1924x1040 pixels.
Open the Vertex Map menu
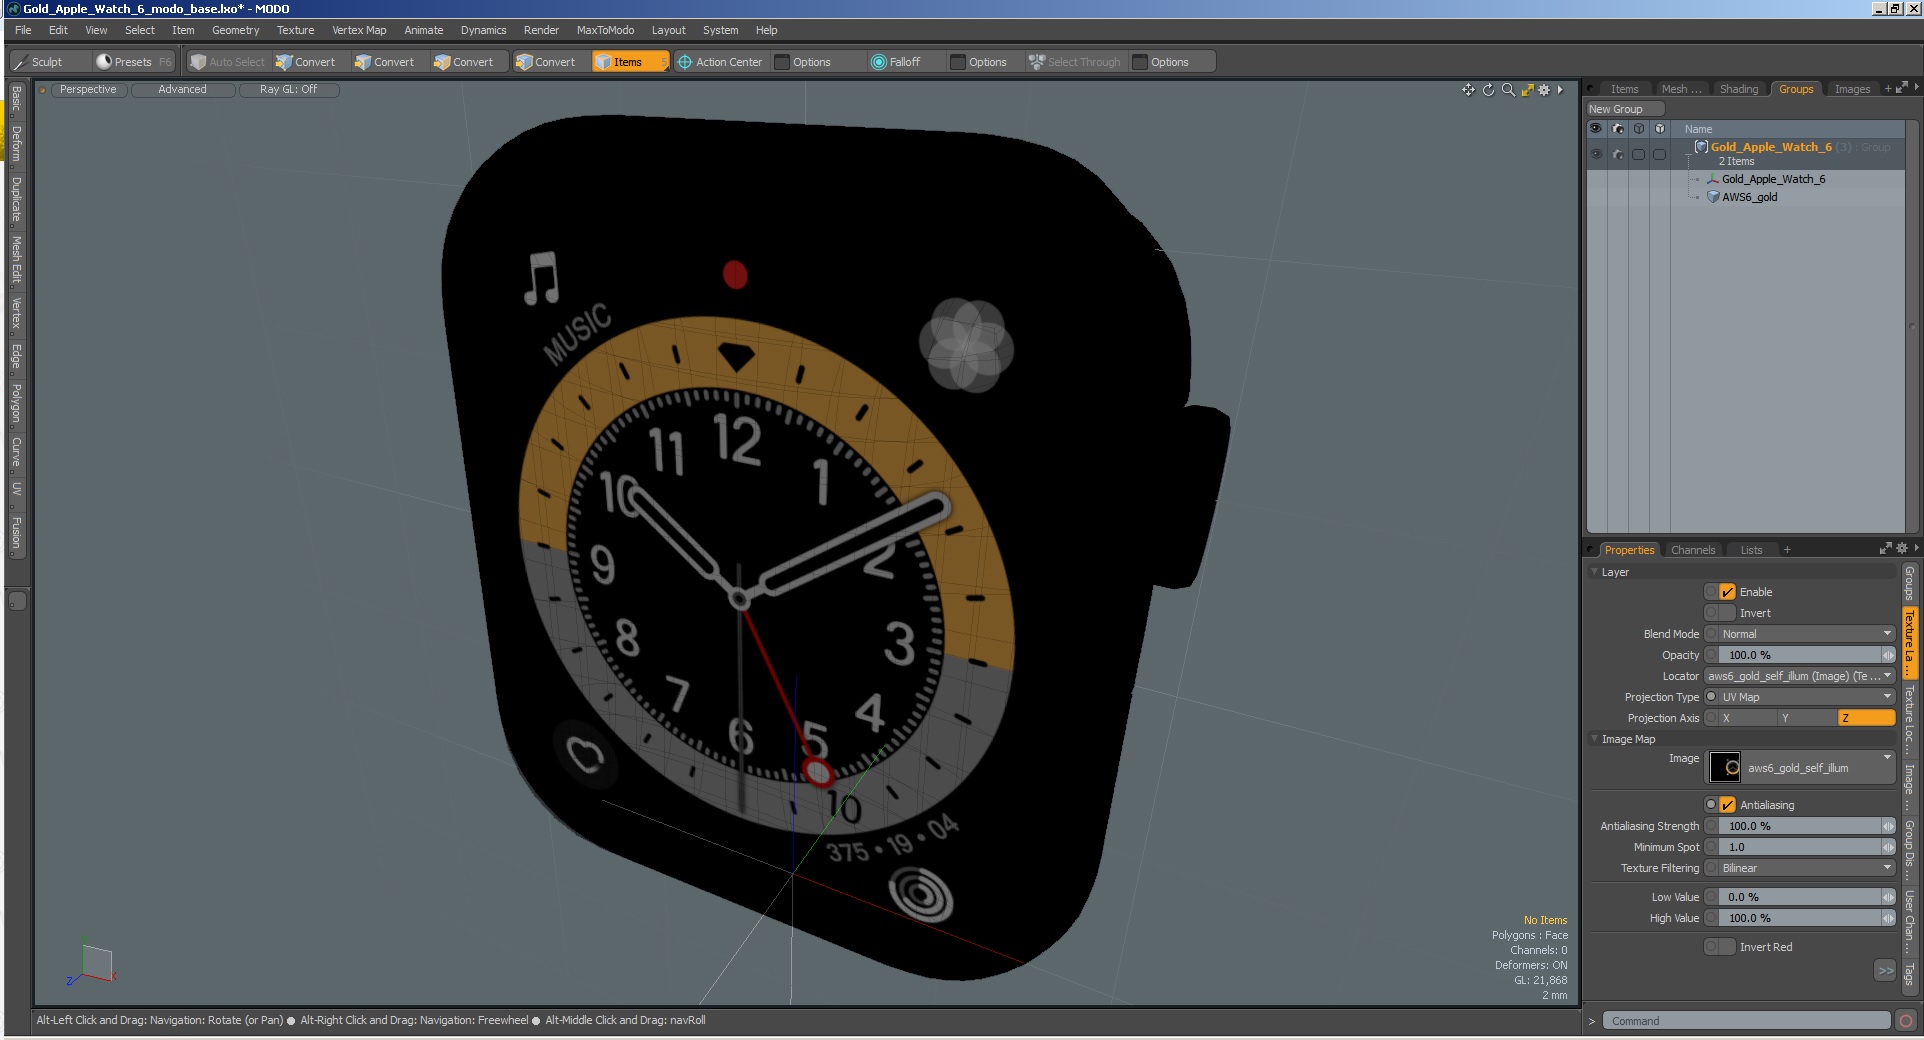(x=359, y=30)
